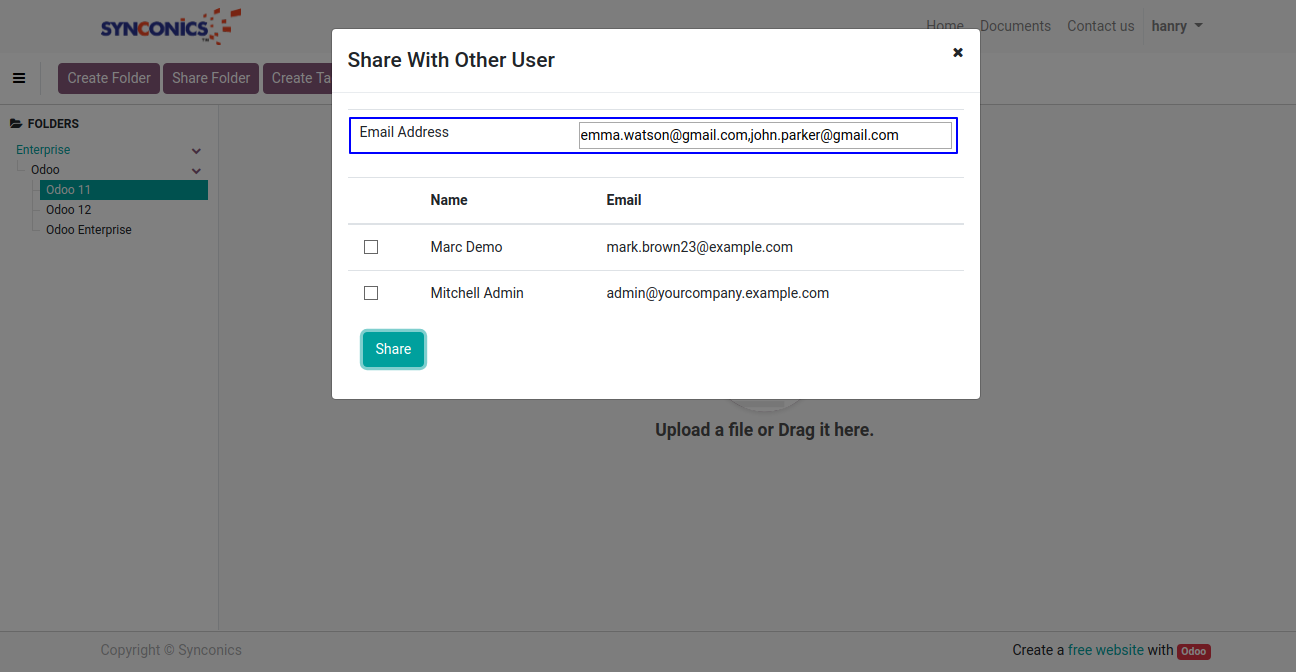Collapse the Odoo folder chevron
The height and width of the screenshot is (672, 1296).
pyautogui.click(x=197, y=171)
